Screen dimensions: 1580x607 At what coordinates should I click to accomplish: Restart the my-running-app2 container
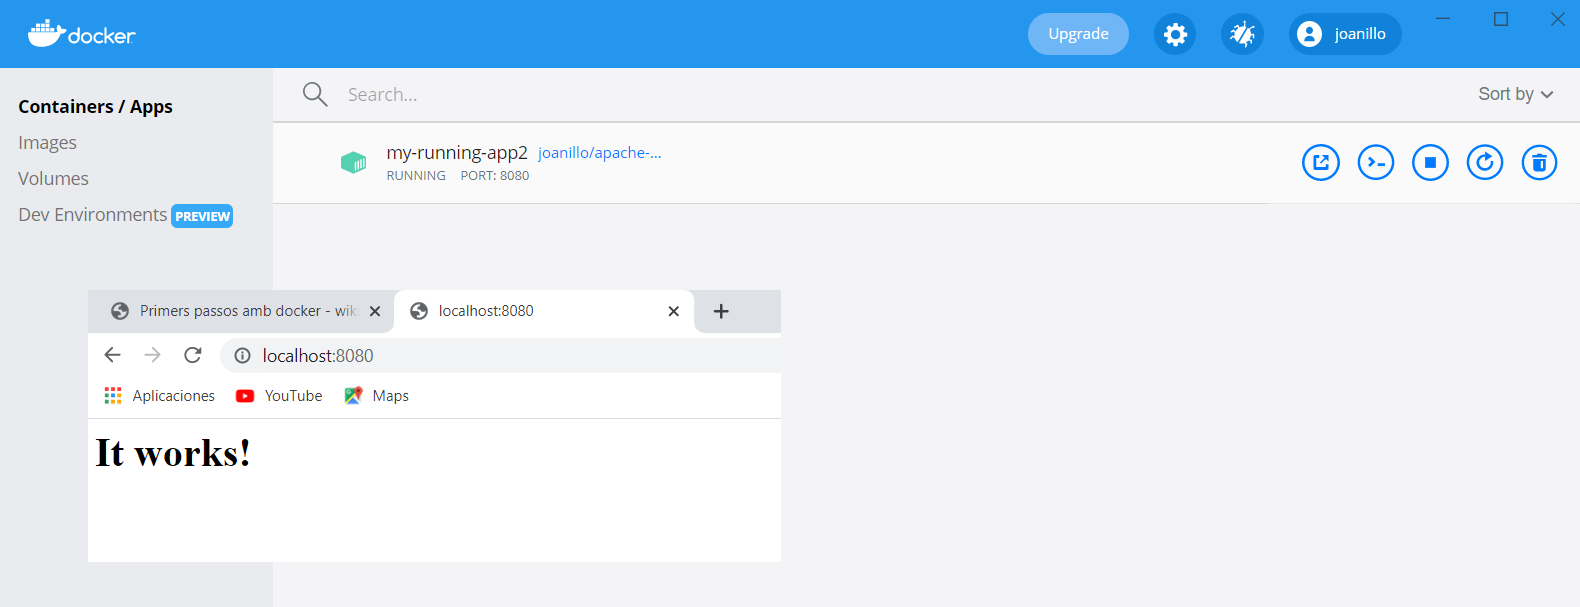point(1485,162)
